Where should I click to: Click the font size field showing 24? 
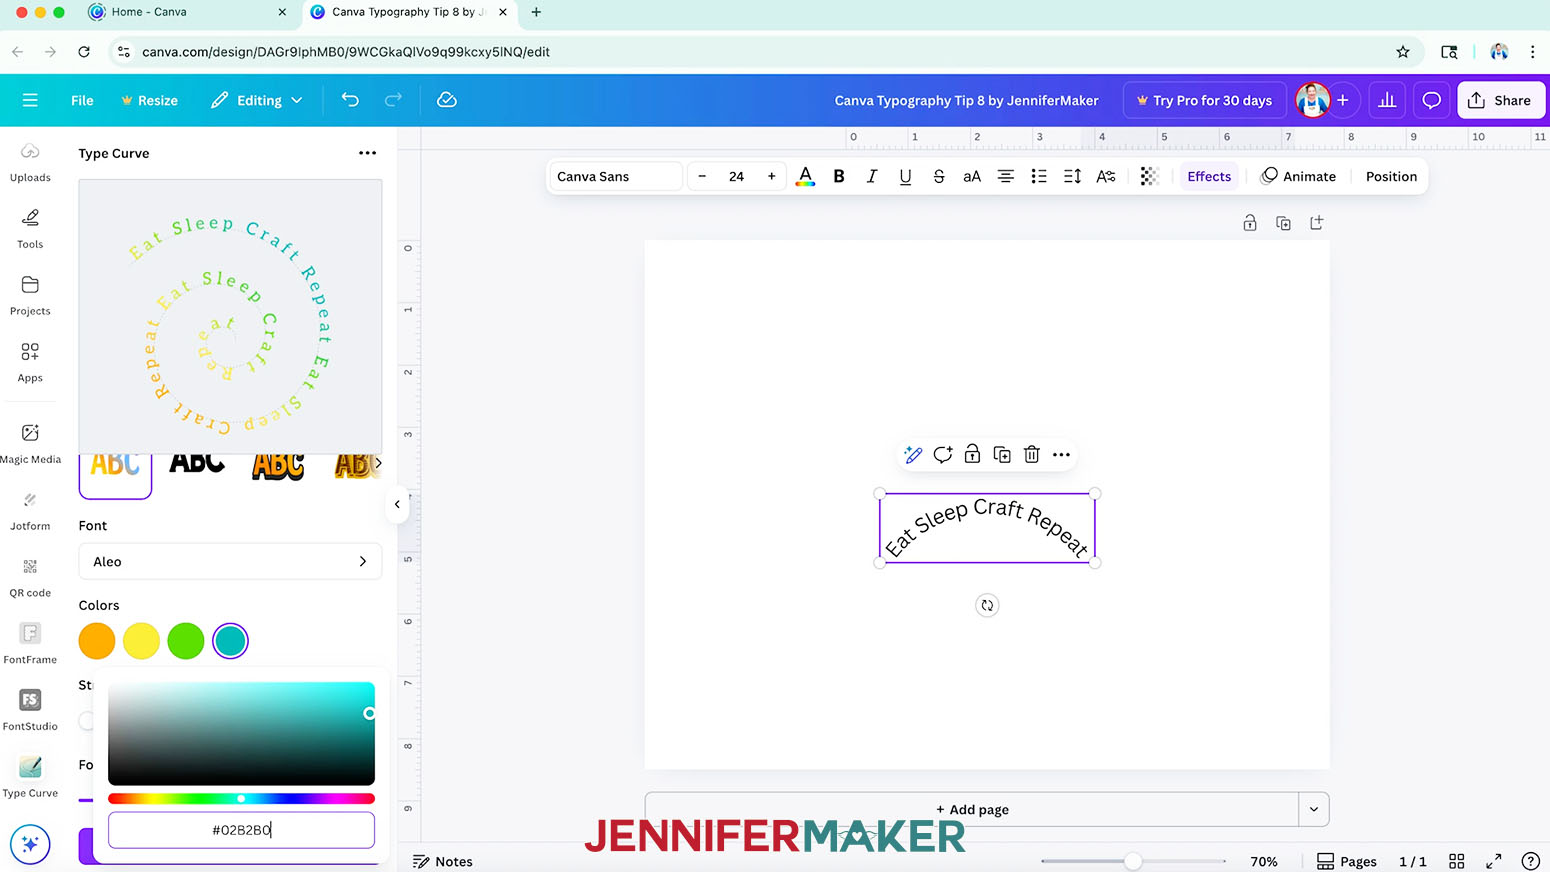pos(736,176)
